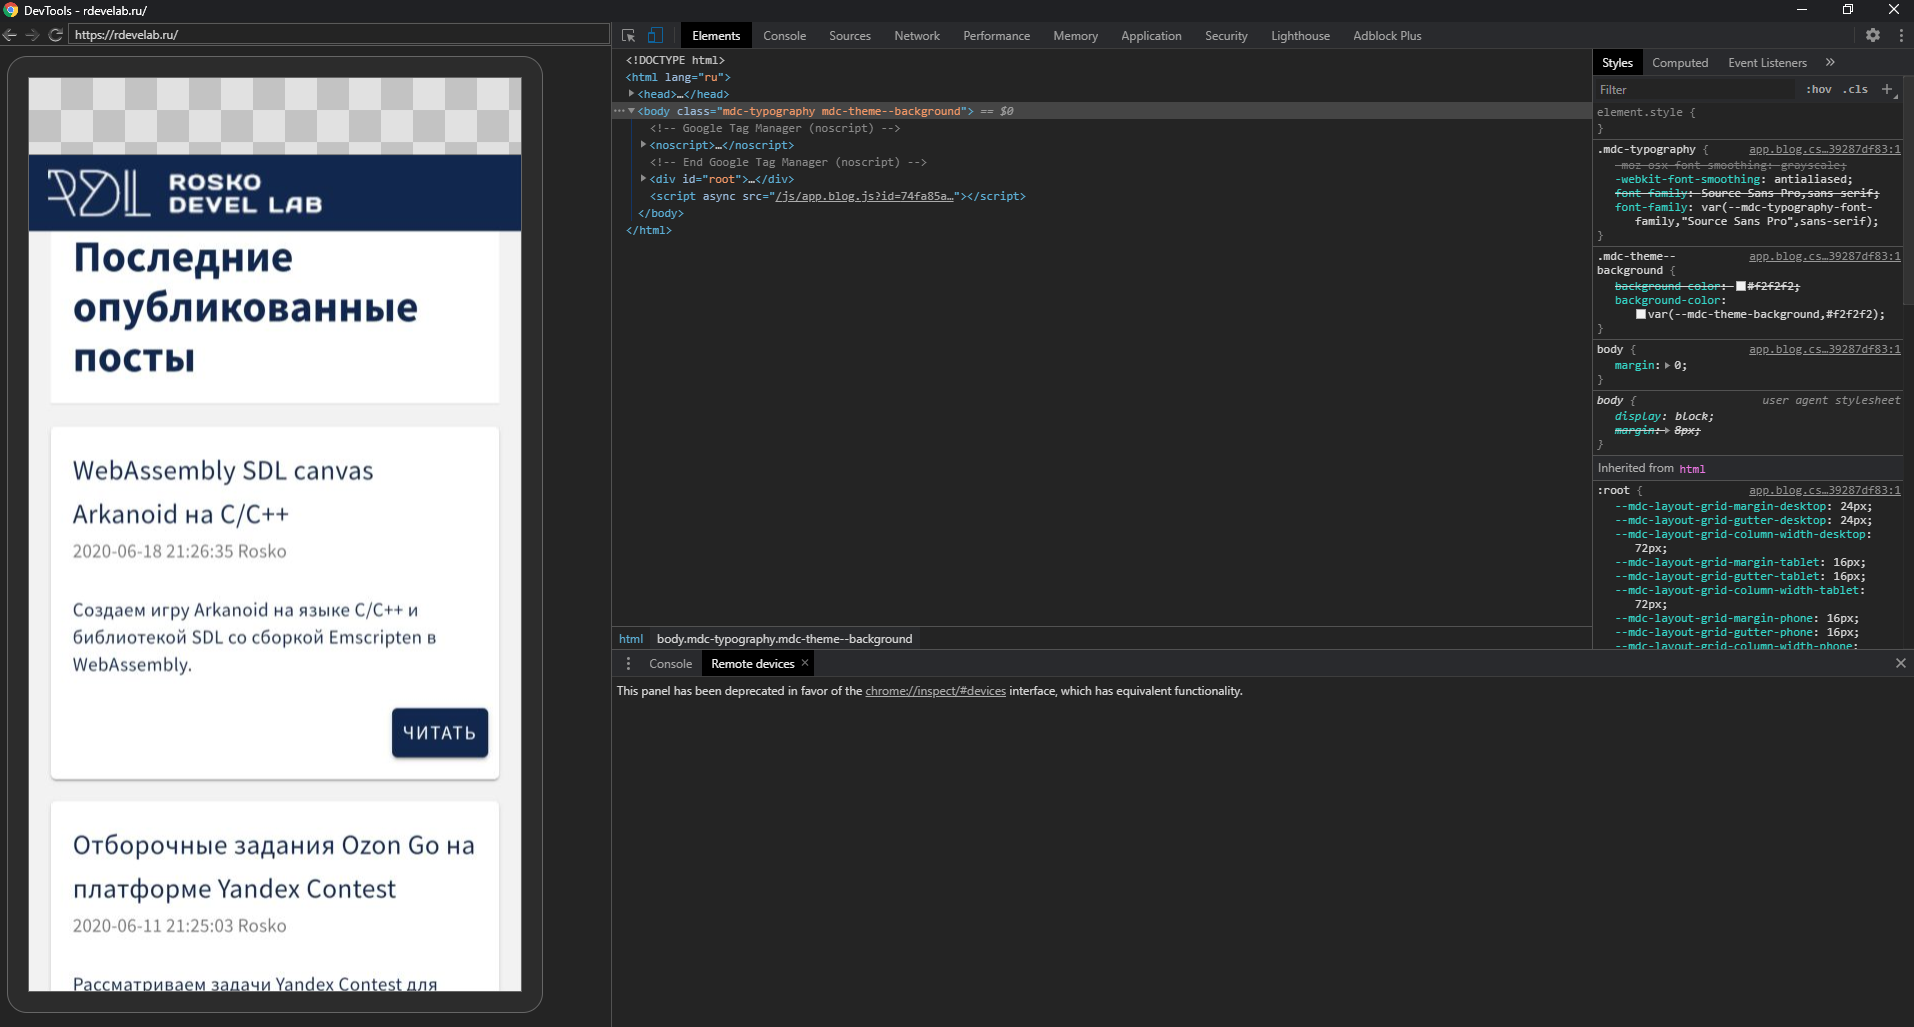Click the browser back arrow
The width and height of the screenshot is (1914, 1027).
point(10,34)
